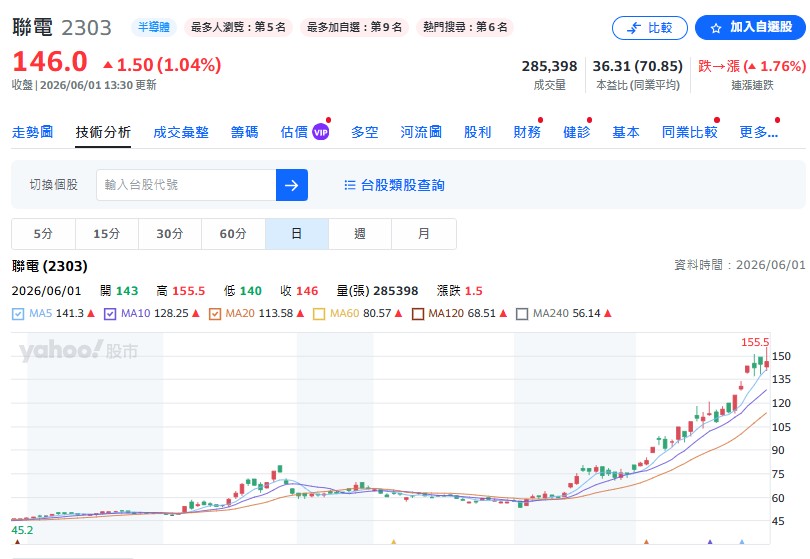Click the 36.31 (70.85) PE ratio value
810x559 pixels.
(637, 66)
